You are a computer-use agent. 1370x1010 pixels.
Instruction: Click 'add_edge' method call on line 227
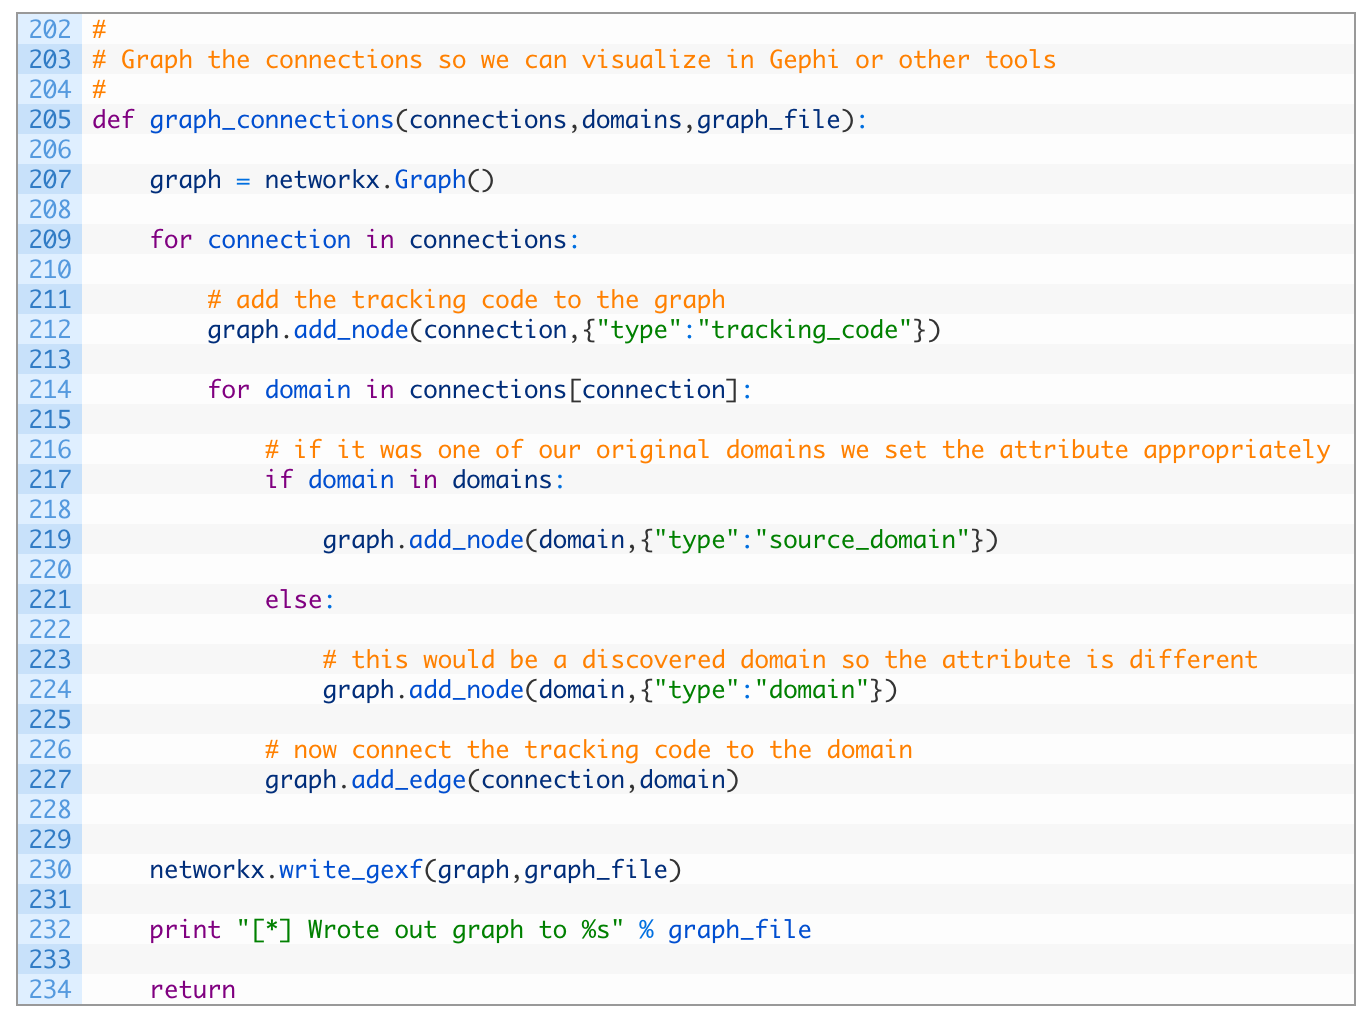click(x=409, y=780)
